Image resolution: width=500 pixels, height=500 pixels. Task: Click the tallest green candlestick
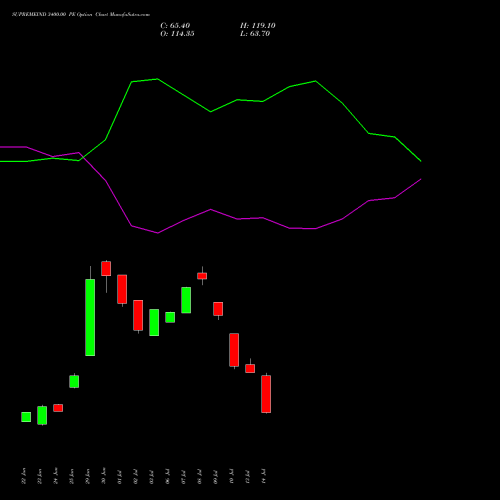point(90,317)
